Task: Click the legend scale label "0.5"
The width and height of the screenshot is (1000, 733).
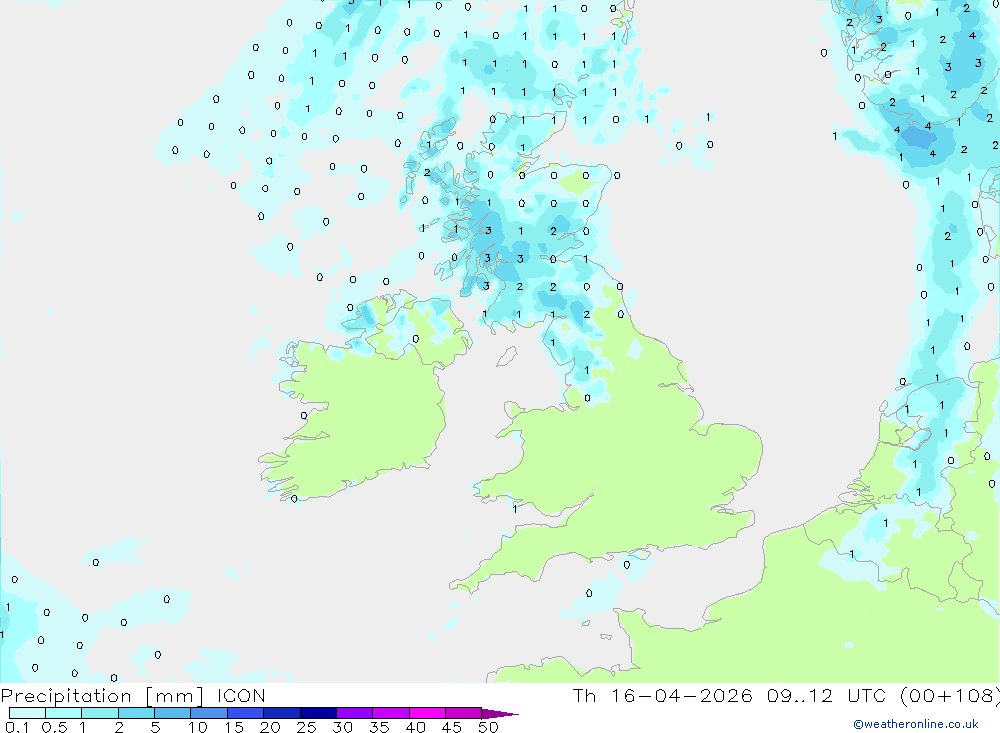Action: coord(54,727)
